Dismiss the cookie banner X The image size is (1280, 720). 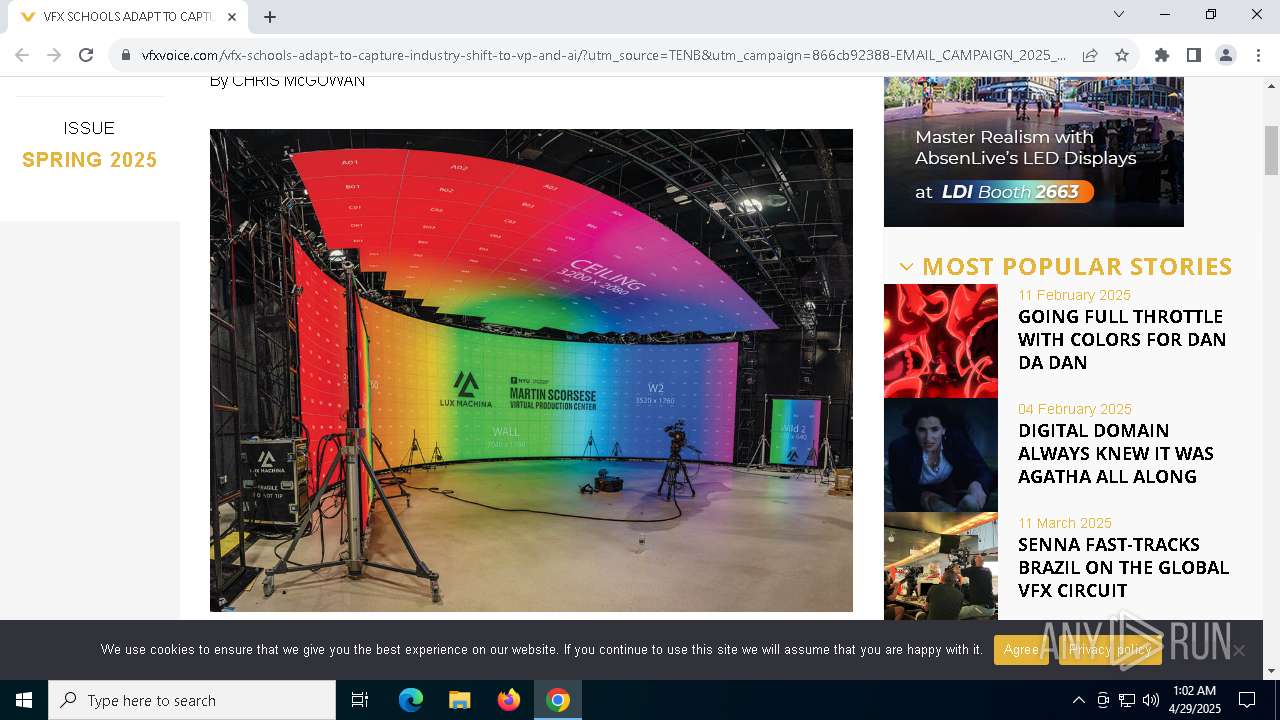point(1239,650)
